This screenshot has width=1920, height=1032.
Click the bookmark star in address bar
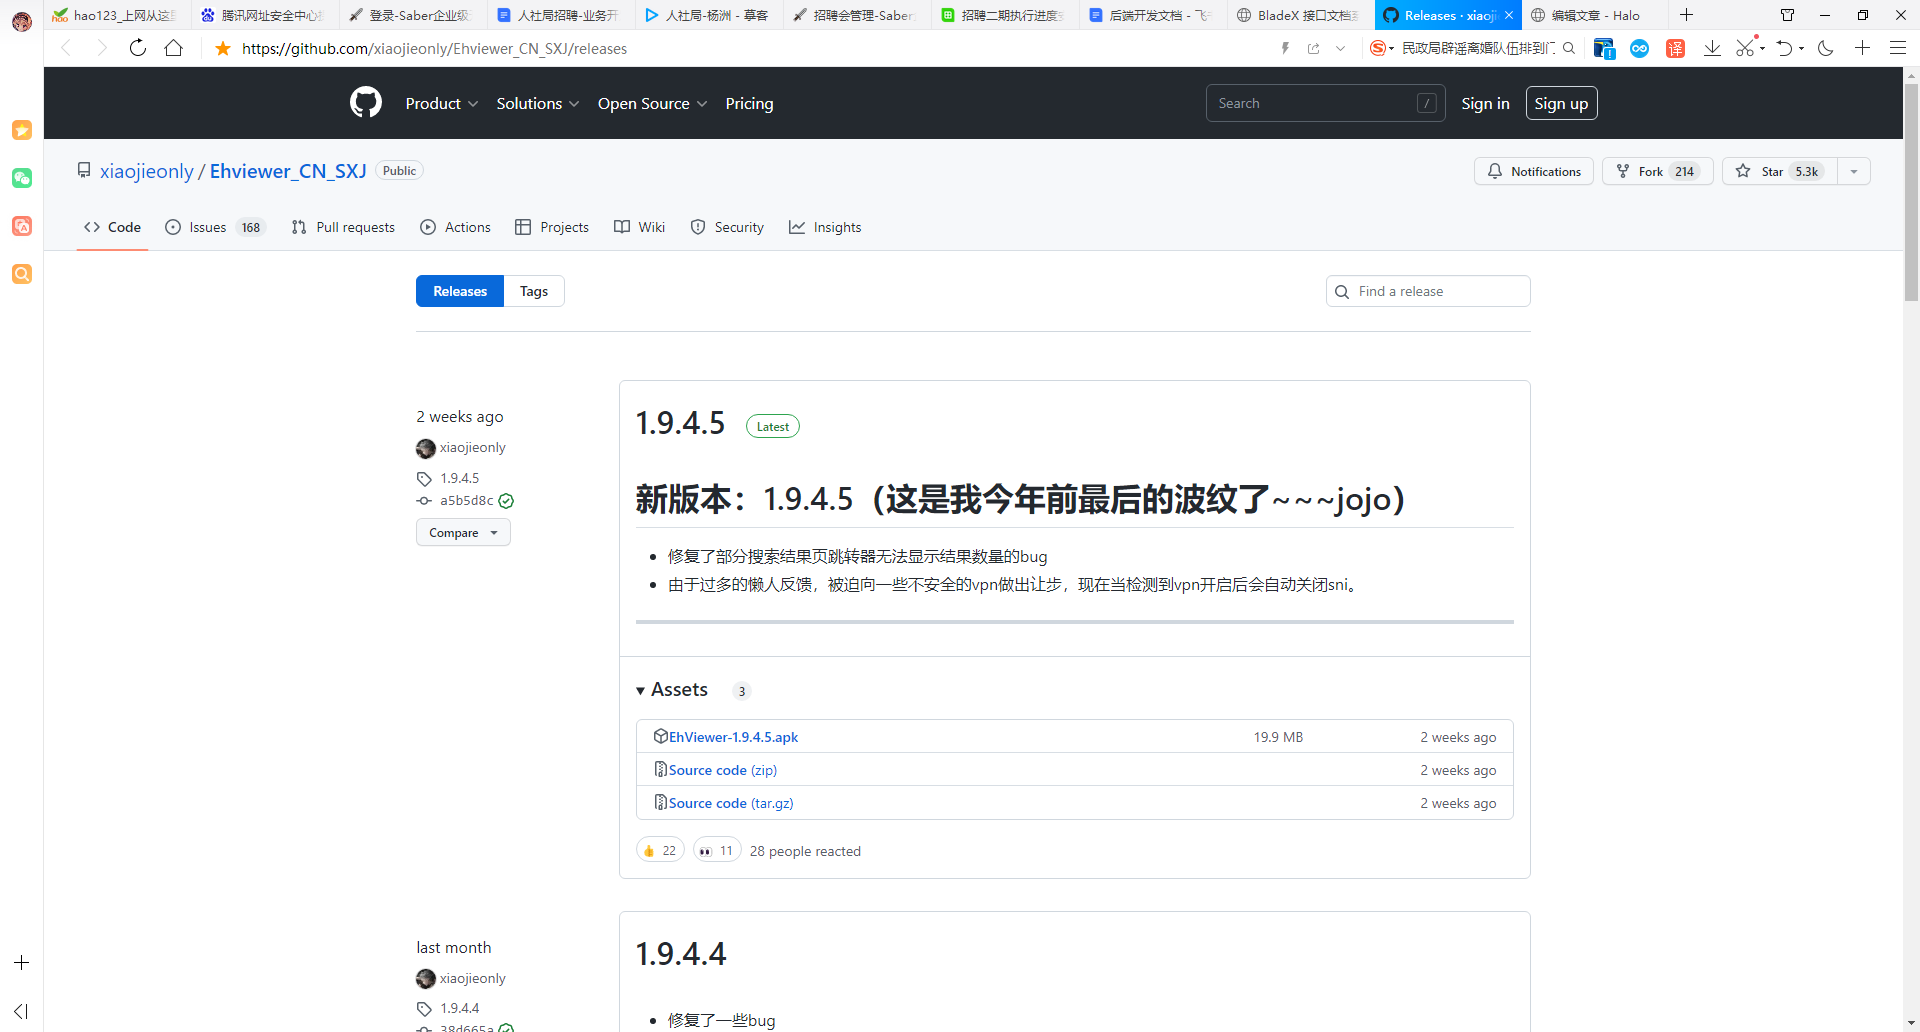[223, 48]
